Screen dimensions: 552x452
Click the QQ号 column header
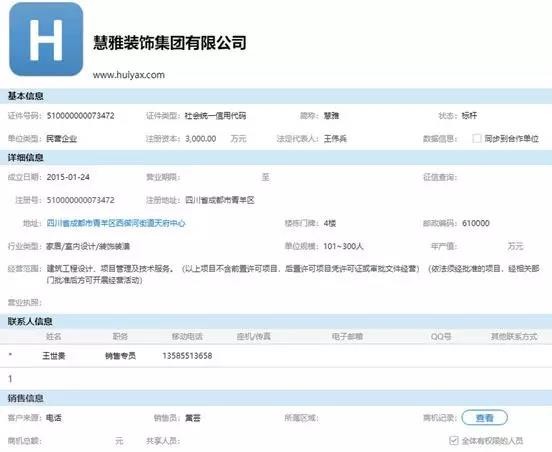pyautogui.click(x=441, y=337)
